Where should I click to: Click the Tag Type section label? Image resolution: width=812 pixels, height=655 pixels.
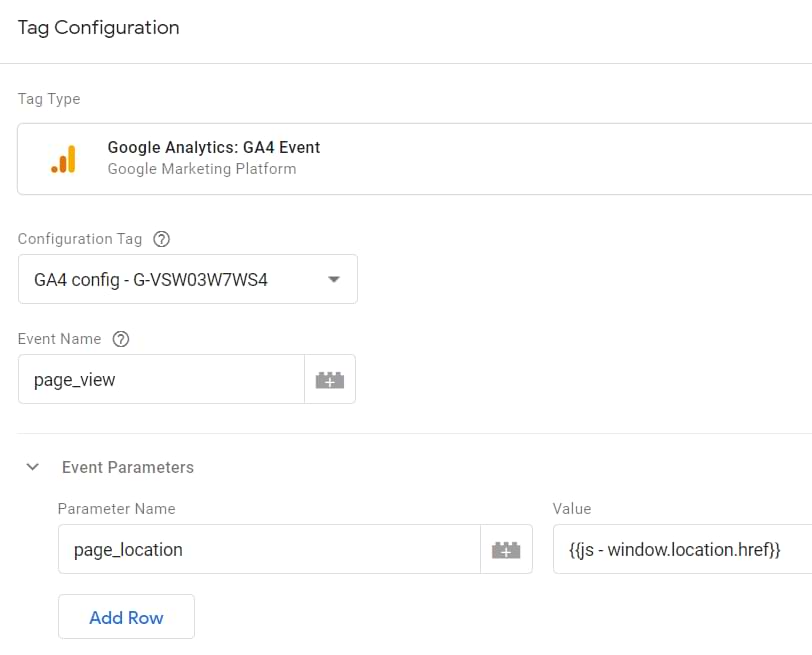[48, 99]
